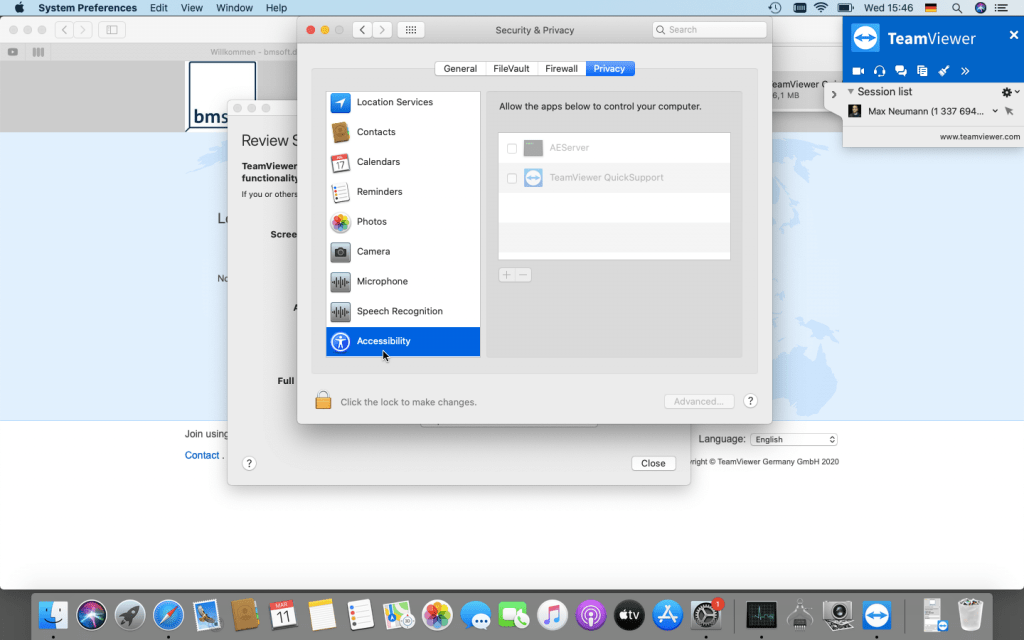1024x640 pixels.
Task: Switch to the Privacy tab
Action: 609,69
